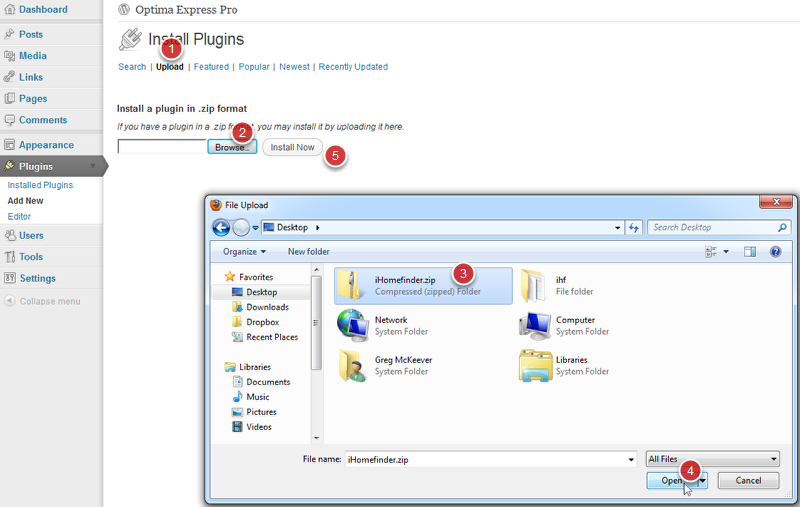Switch to the Popular plugins tab
Screen dimensions: 800x507
tap(254, 67)
